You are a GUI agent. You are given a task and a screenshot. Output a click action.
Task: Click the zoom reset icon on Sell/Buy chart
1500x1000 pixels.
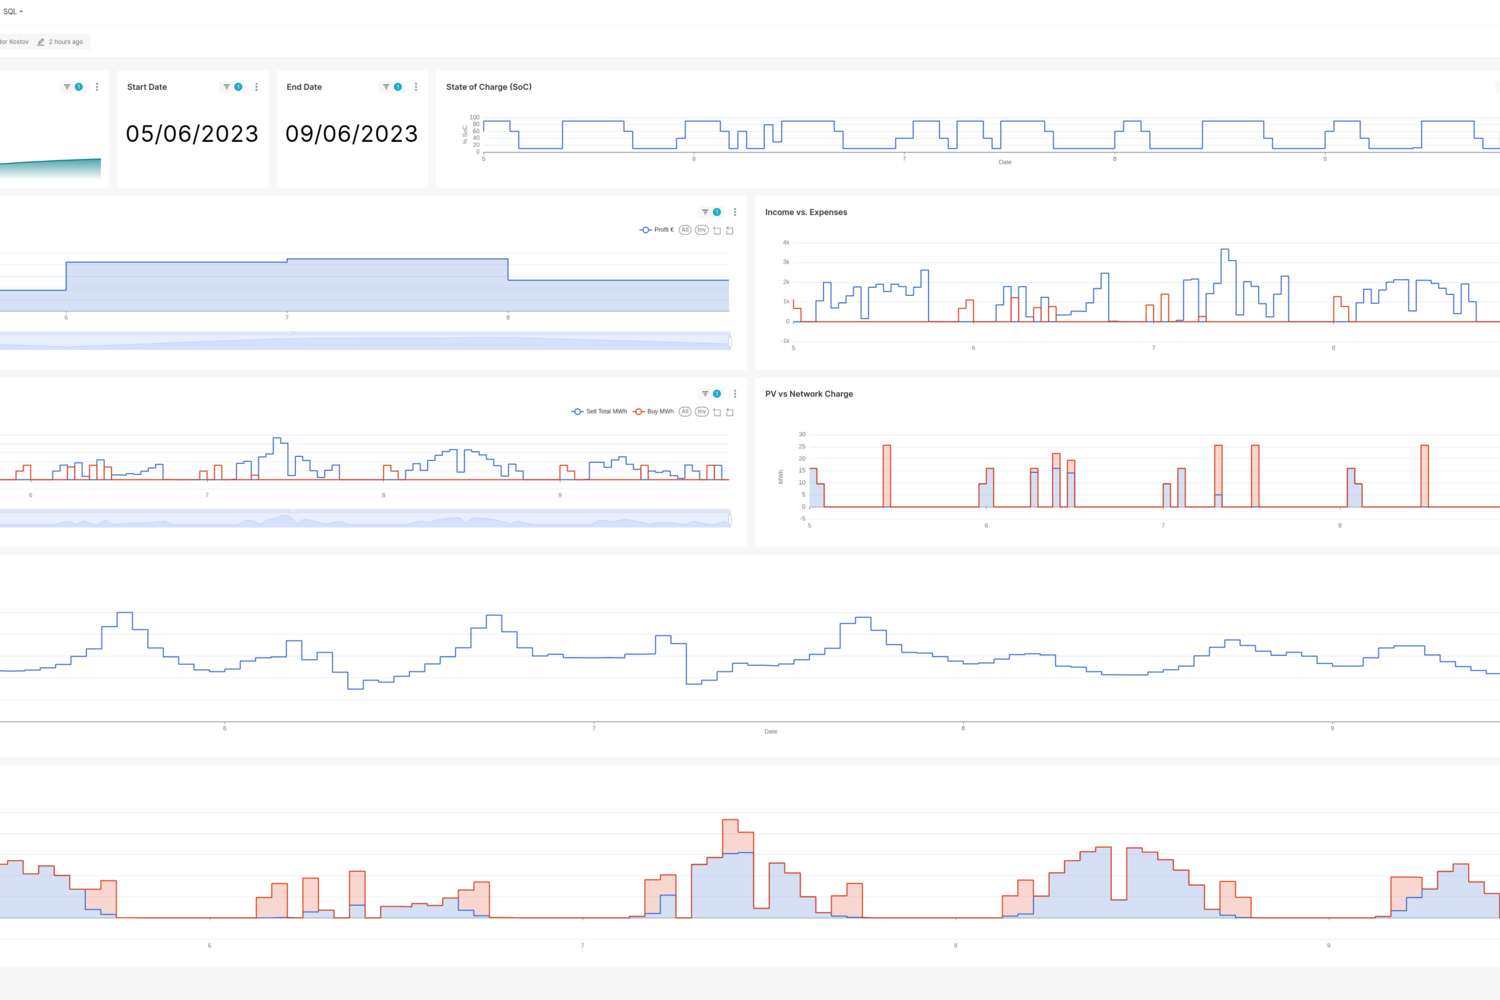[x=730, y=412]
